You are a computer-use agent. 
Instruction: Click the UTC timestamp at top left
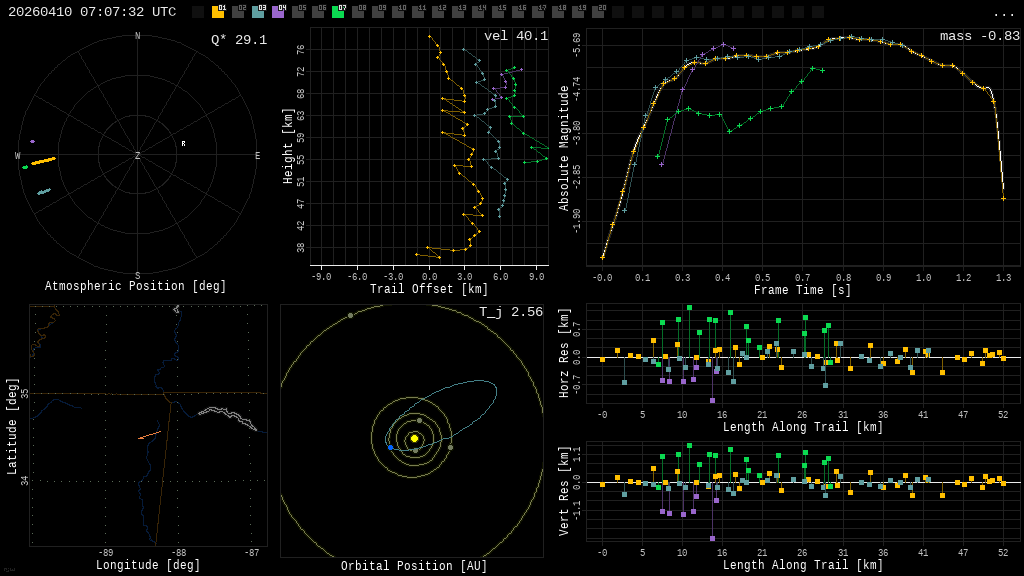92,12
